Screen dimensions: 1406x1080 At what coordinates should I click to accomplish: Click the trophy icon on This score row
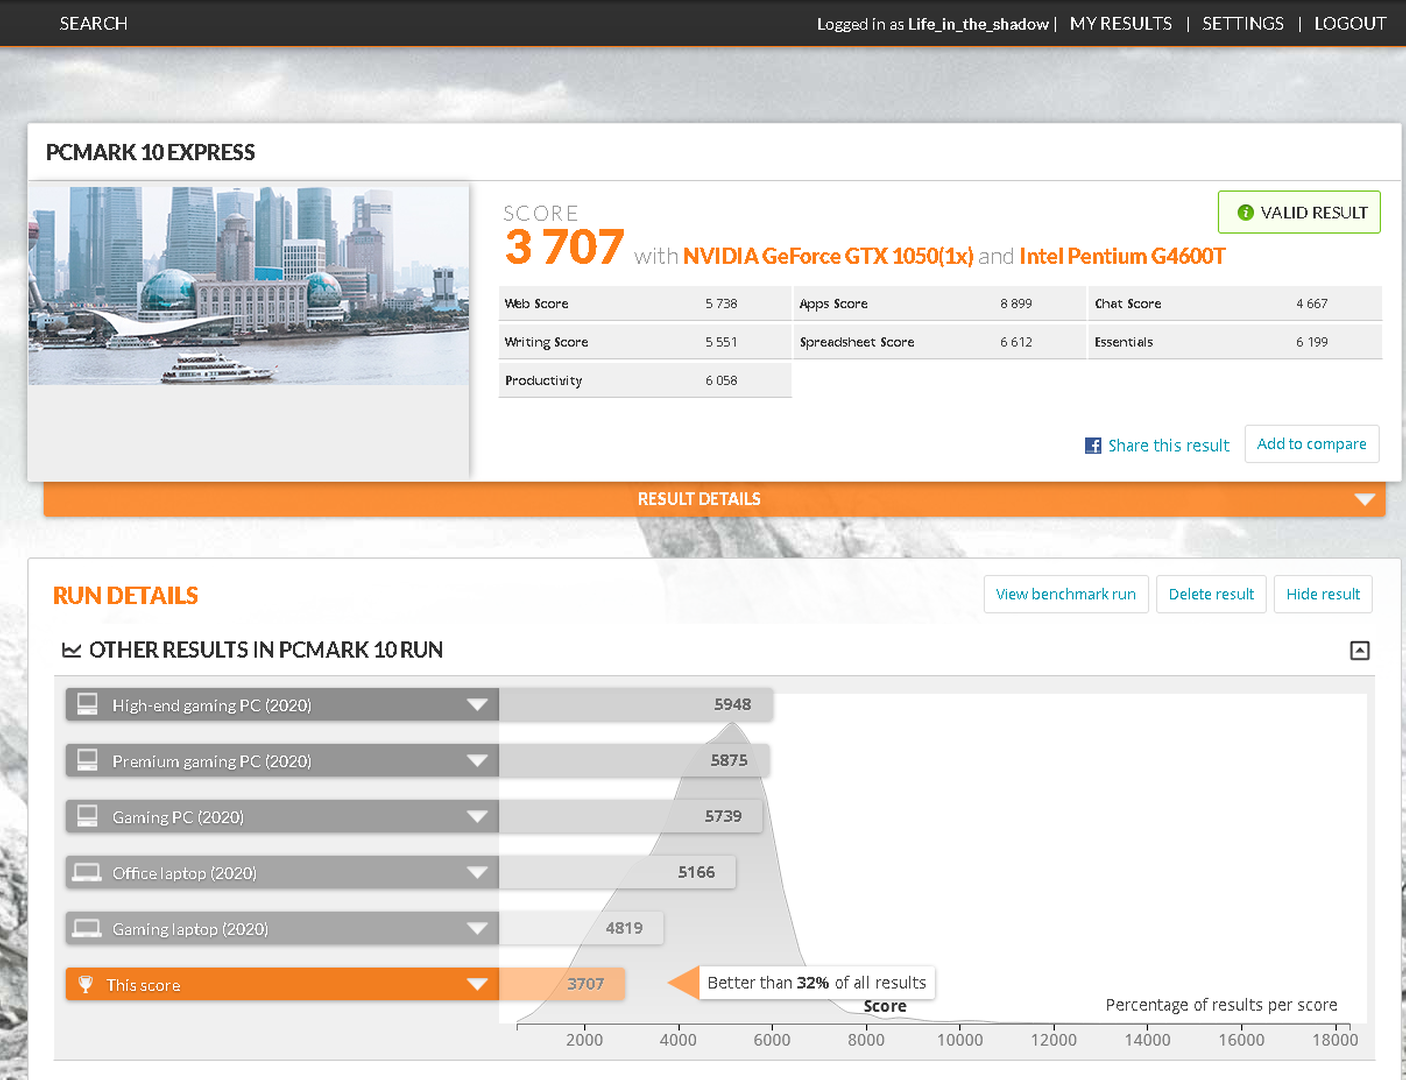point(86,984)
